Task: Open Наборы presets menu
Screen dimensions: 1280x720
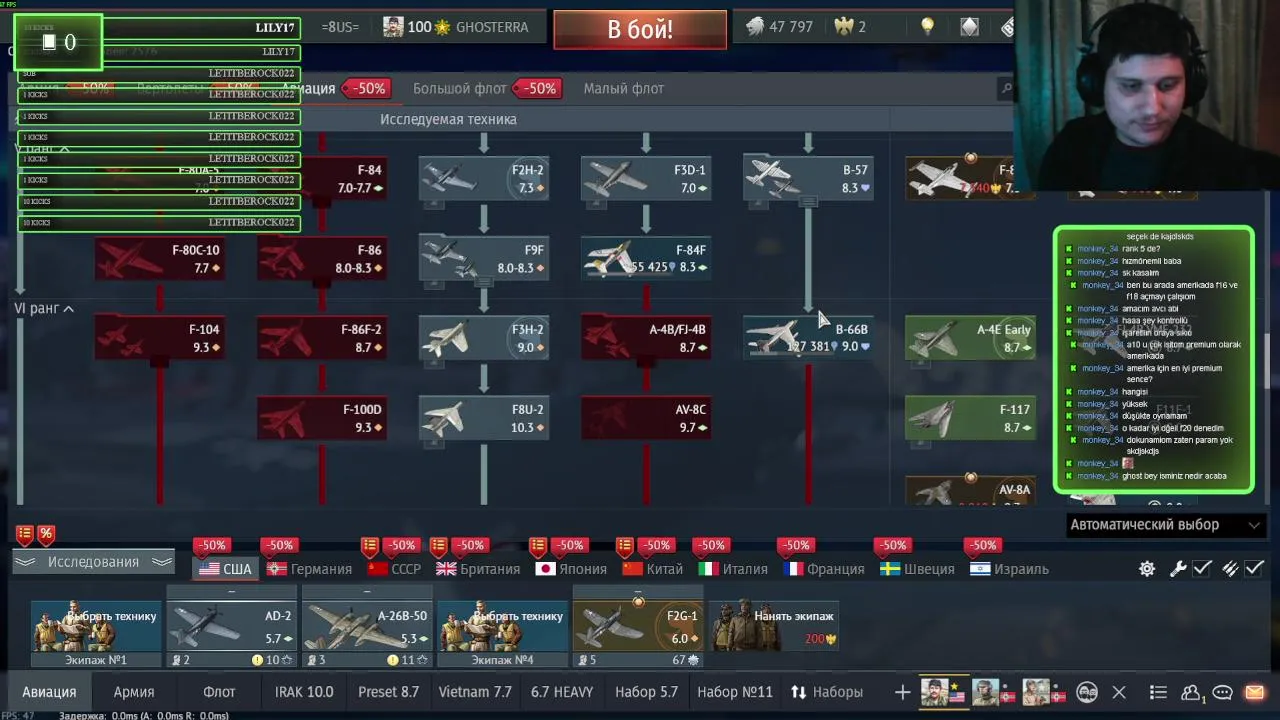Action: click(827, 692)
